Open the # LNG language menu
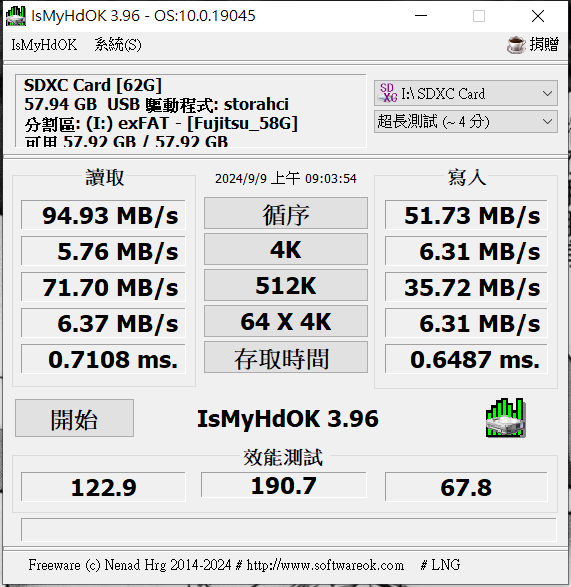Image resolution: width=571 pixels, height=587 pixels. (440, 565)
